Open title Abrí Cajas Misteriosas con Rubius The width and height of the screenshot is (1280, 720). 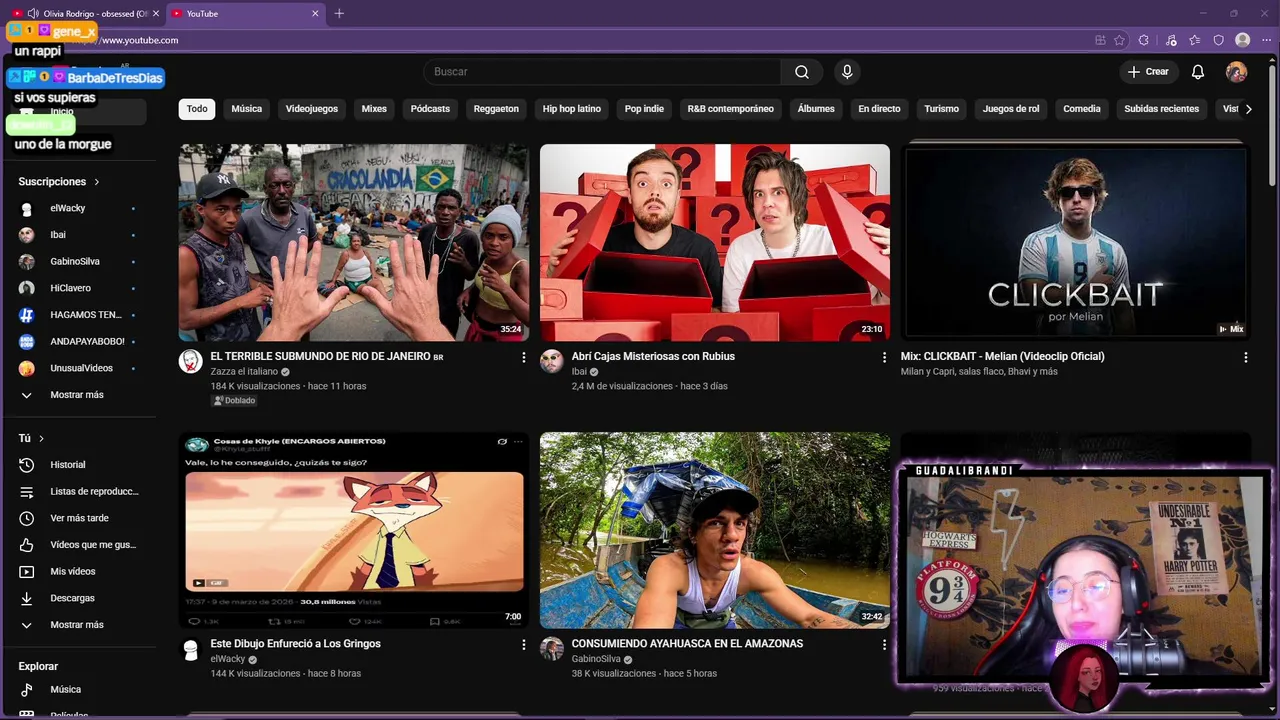tap(653, 357)
